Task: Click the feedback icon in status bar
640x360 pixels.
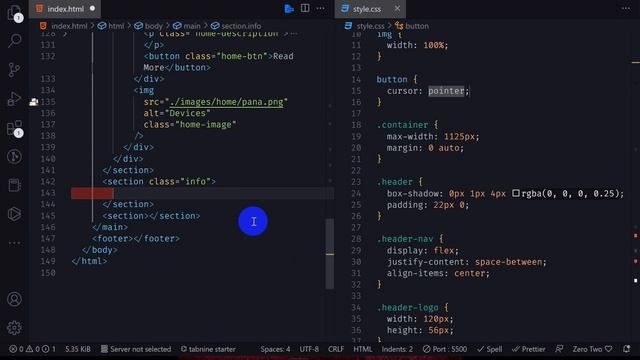Action: pos(559,349)
